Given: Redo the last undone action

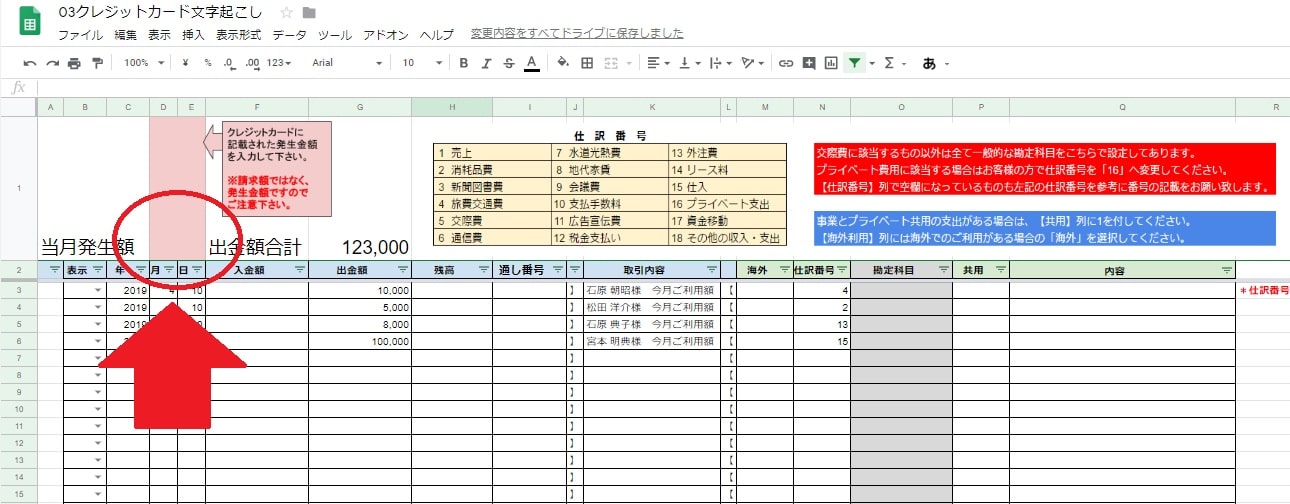Looking at the screenshot, I should point(52,63).
